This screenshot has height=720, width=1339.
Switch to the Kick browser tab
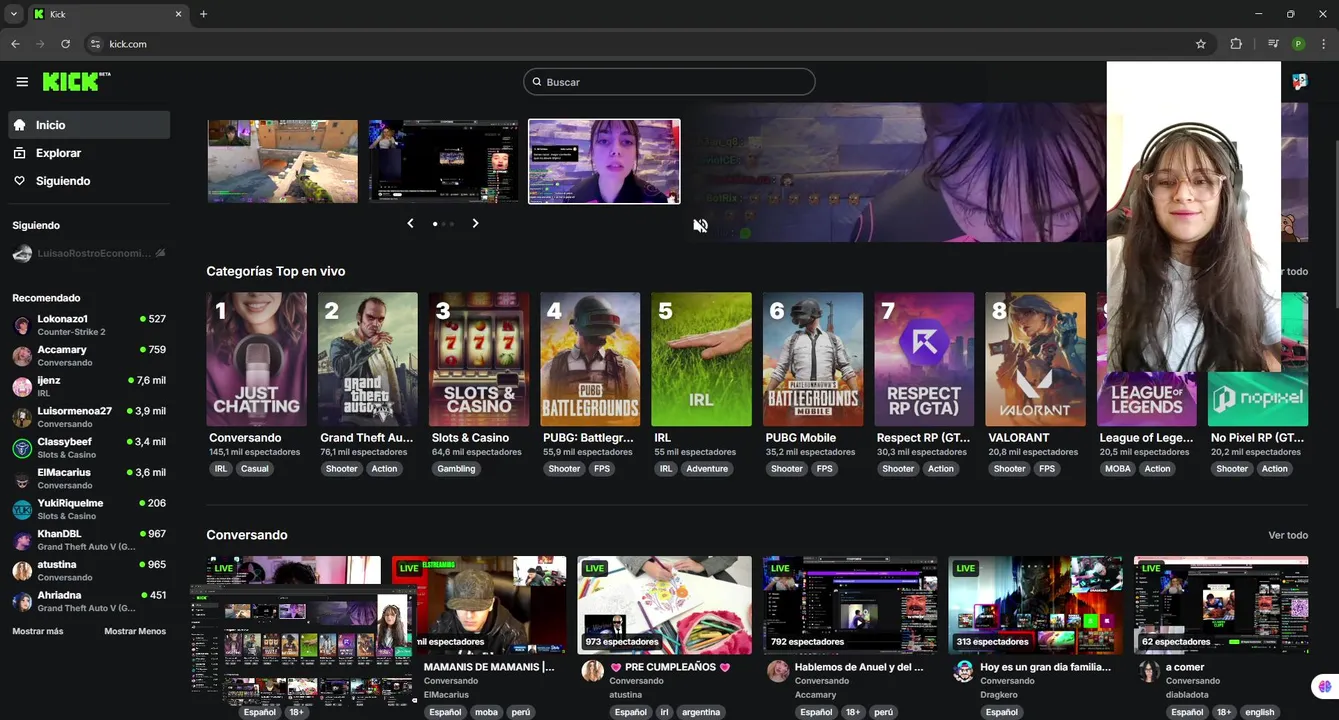(108, 14)
